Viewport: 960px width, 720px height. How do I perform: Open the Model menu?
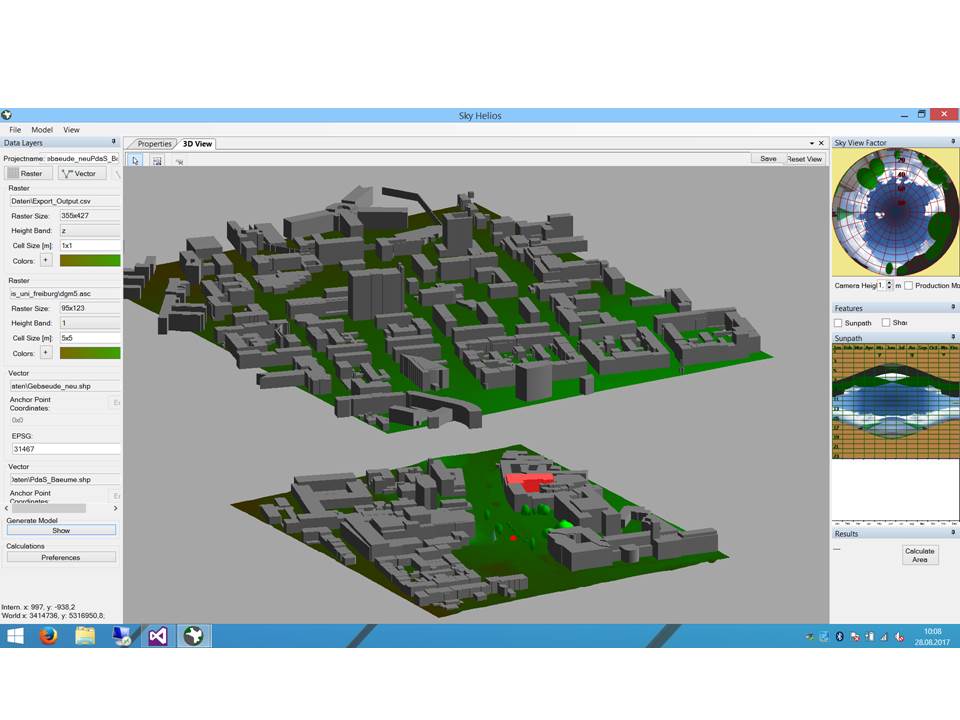coord(42,130)
